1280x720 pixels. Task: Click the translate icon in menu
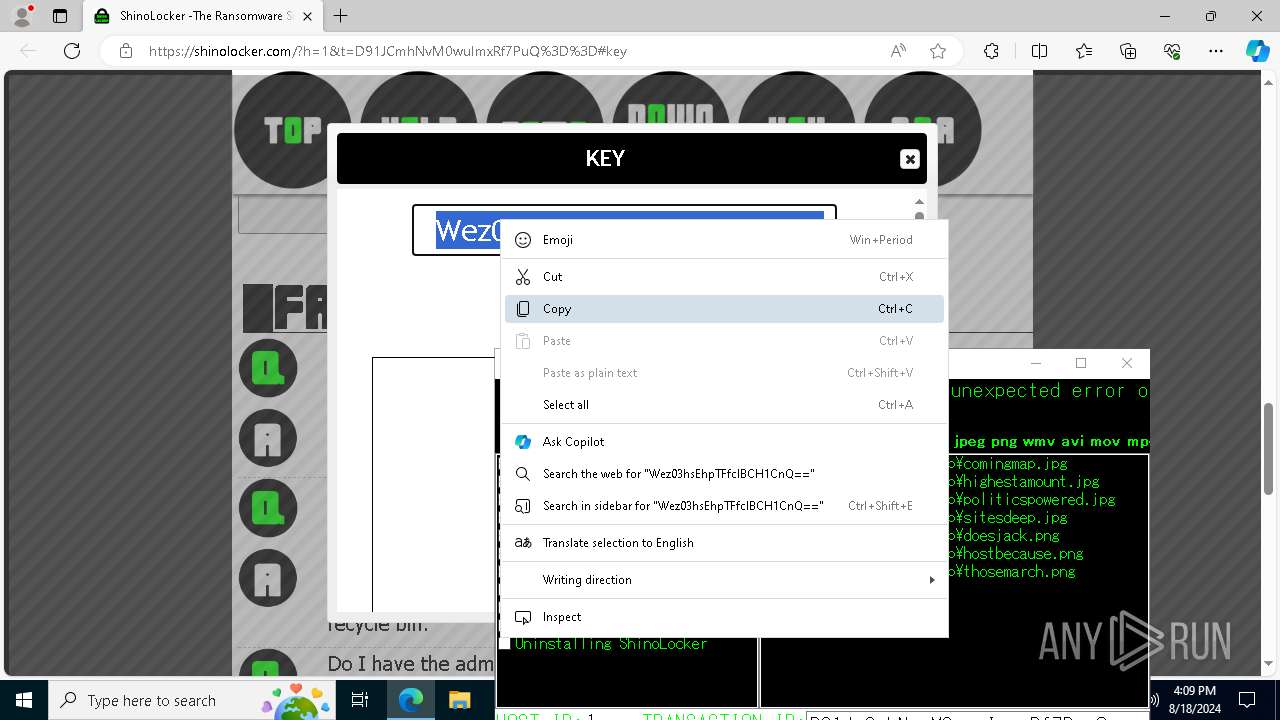click(523, 543)
